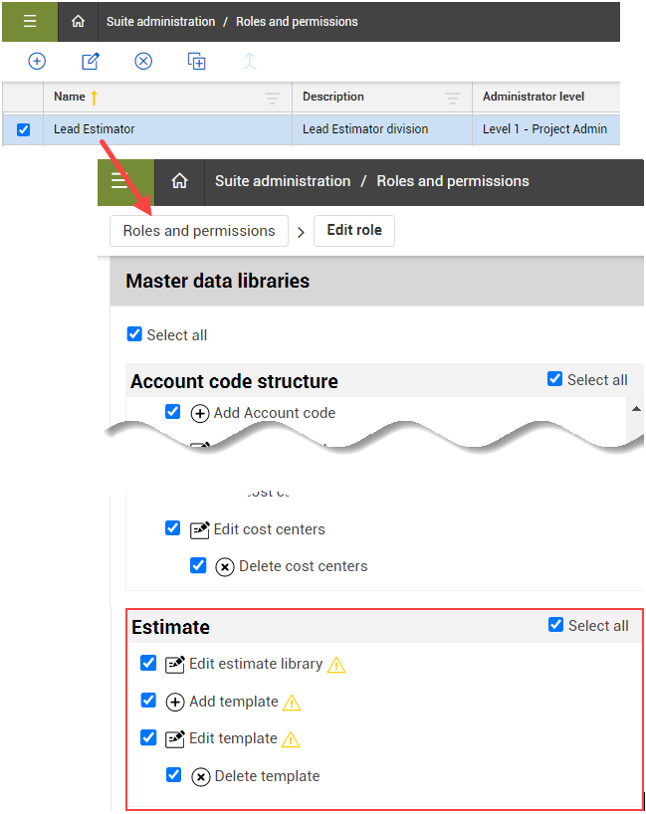Open the Name column filter menu
This screenshot has width=646, height=814.
click(x=272, y=97)
